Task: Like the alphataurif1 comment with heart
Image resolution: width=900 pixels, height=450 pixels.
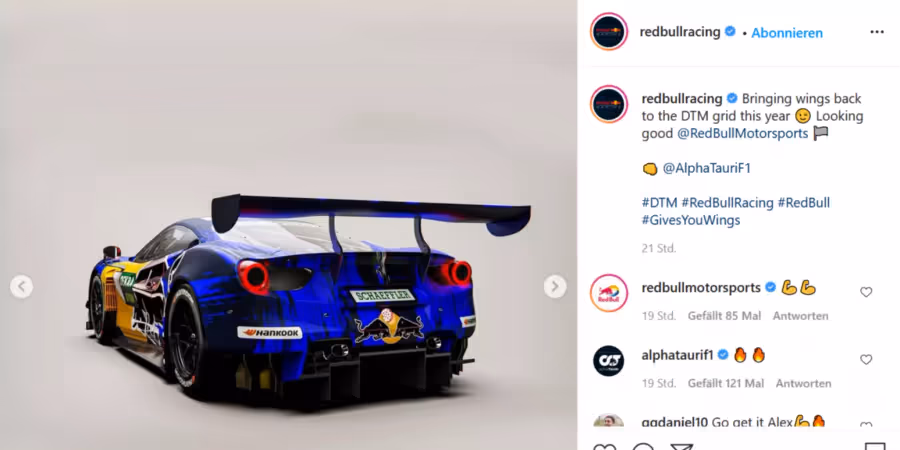Action: (866, 359)
